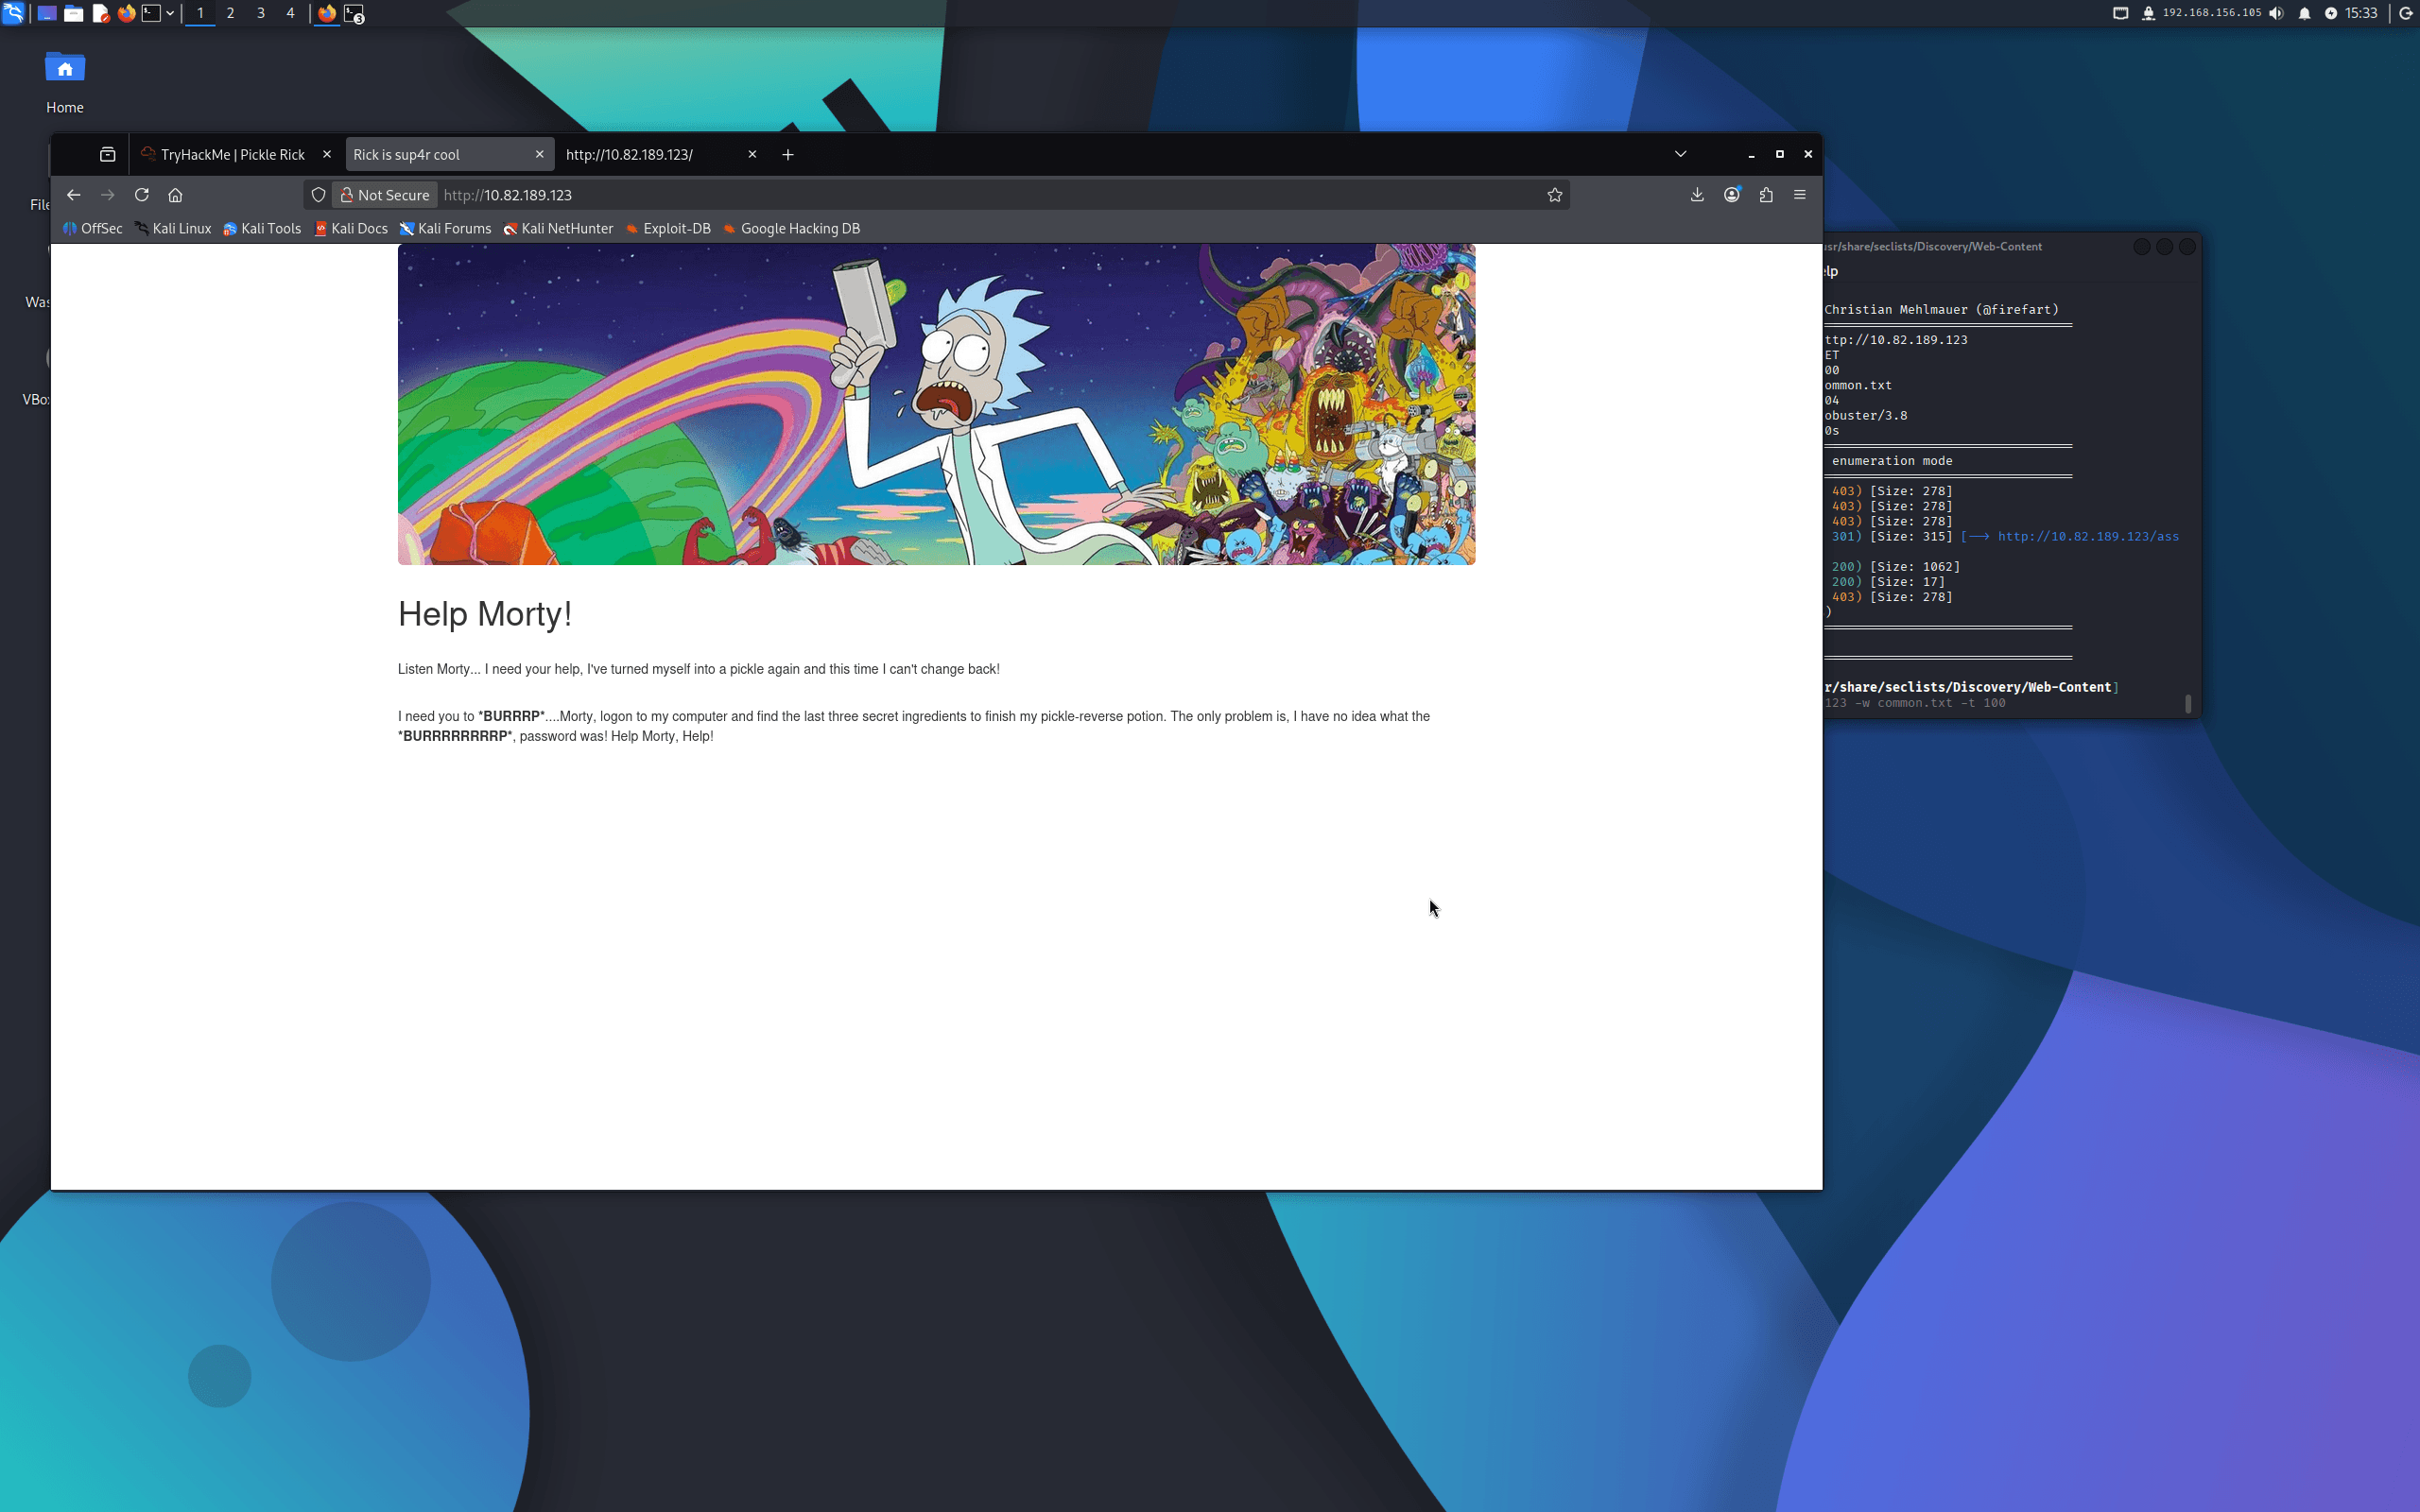Open the Firefox application hamburger menu
The height and width of the screenshot is (1512, 2420).
(x=1800, y=195)
